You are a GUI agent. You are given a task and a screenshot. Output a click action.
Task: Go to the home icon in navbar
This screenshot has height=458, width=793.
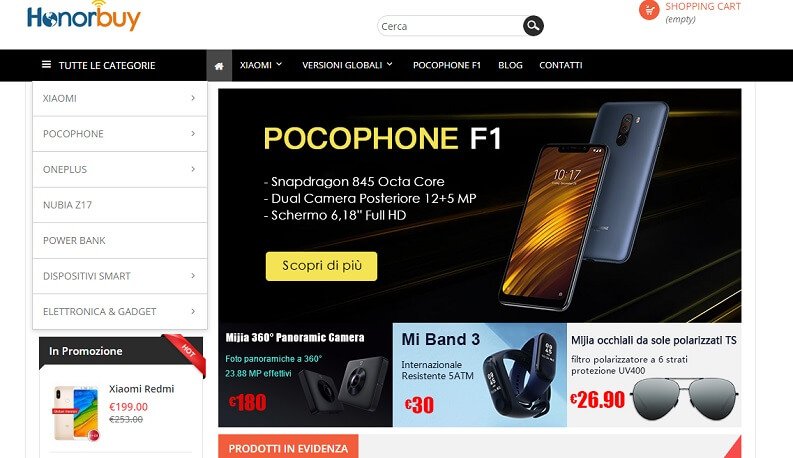pyautogui.click(x=219, y=66)
